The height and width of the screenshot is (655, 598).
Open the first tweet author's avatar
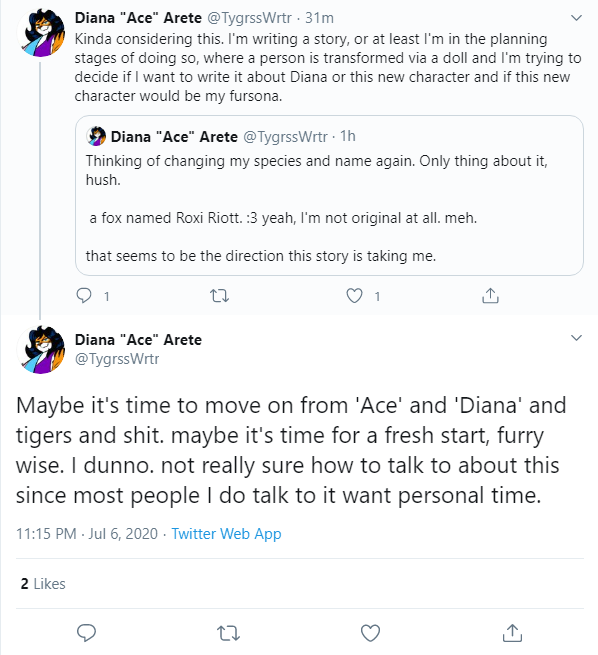tap(41, 33)
